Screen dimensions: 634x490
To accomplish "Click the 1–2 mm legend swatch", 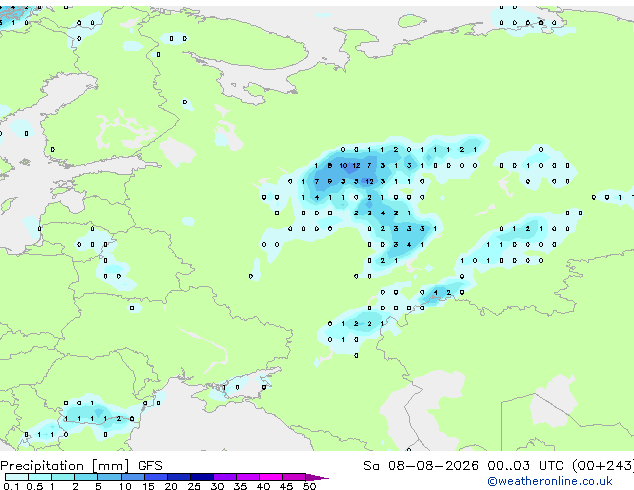I will tap(63, 477).
